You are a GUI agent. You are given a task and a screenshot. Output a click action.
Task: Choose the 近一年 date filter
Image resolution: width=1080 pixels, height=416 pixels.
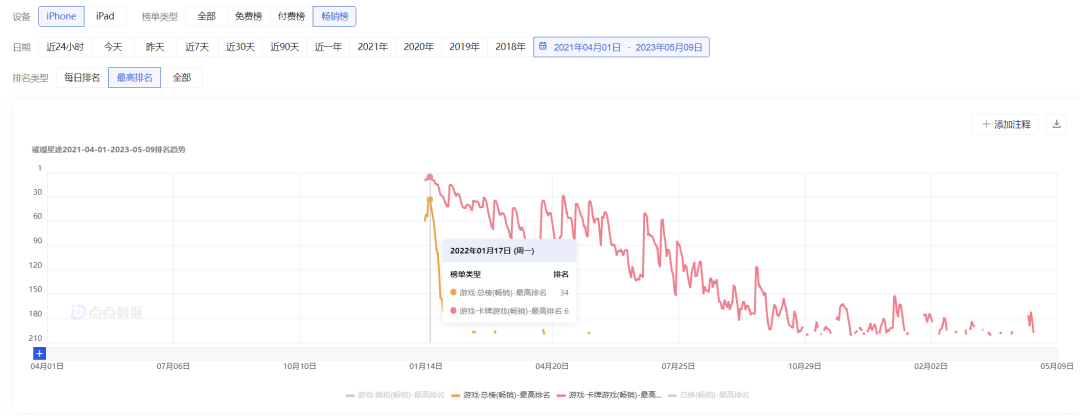tap(328, 47)
